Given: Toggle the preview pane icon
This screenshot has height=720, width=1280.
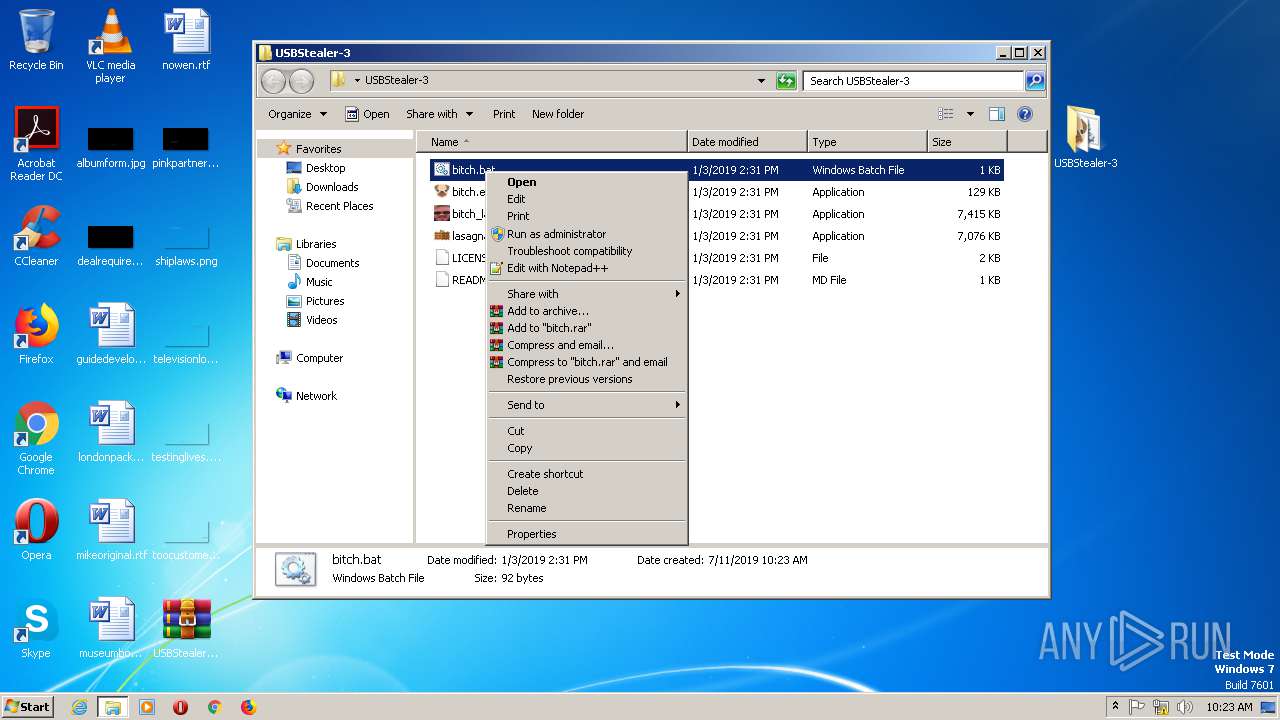Looking at the screenshot, I should tap(996, 114).
